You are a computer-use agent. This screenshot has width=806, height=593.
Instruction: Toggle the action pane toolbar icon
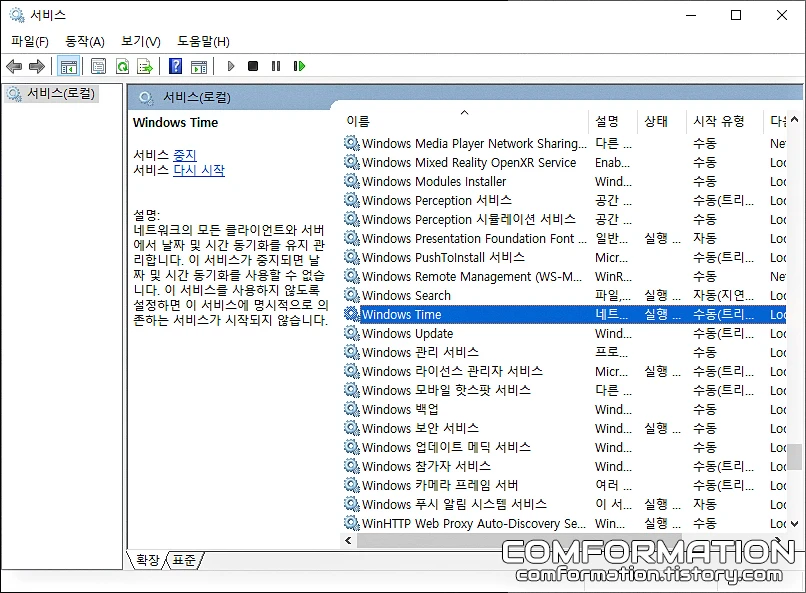[x=199, y=66]
